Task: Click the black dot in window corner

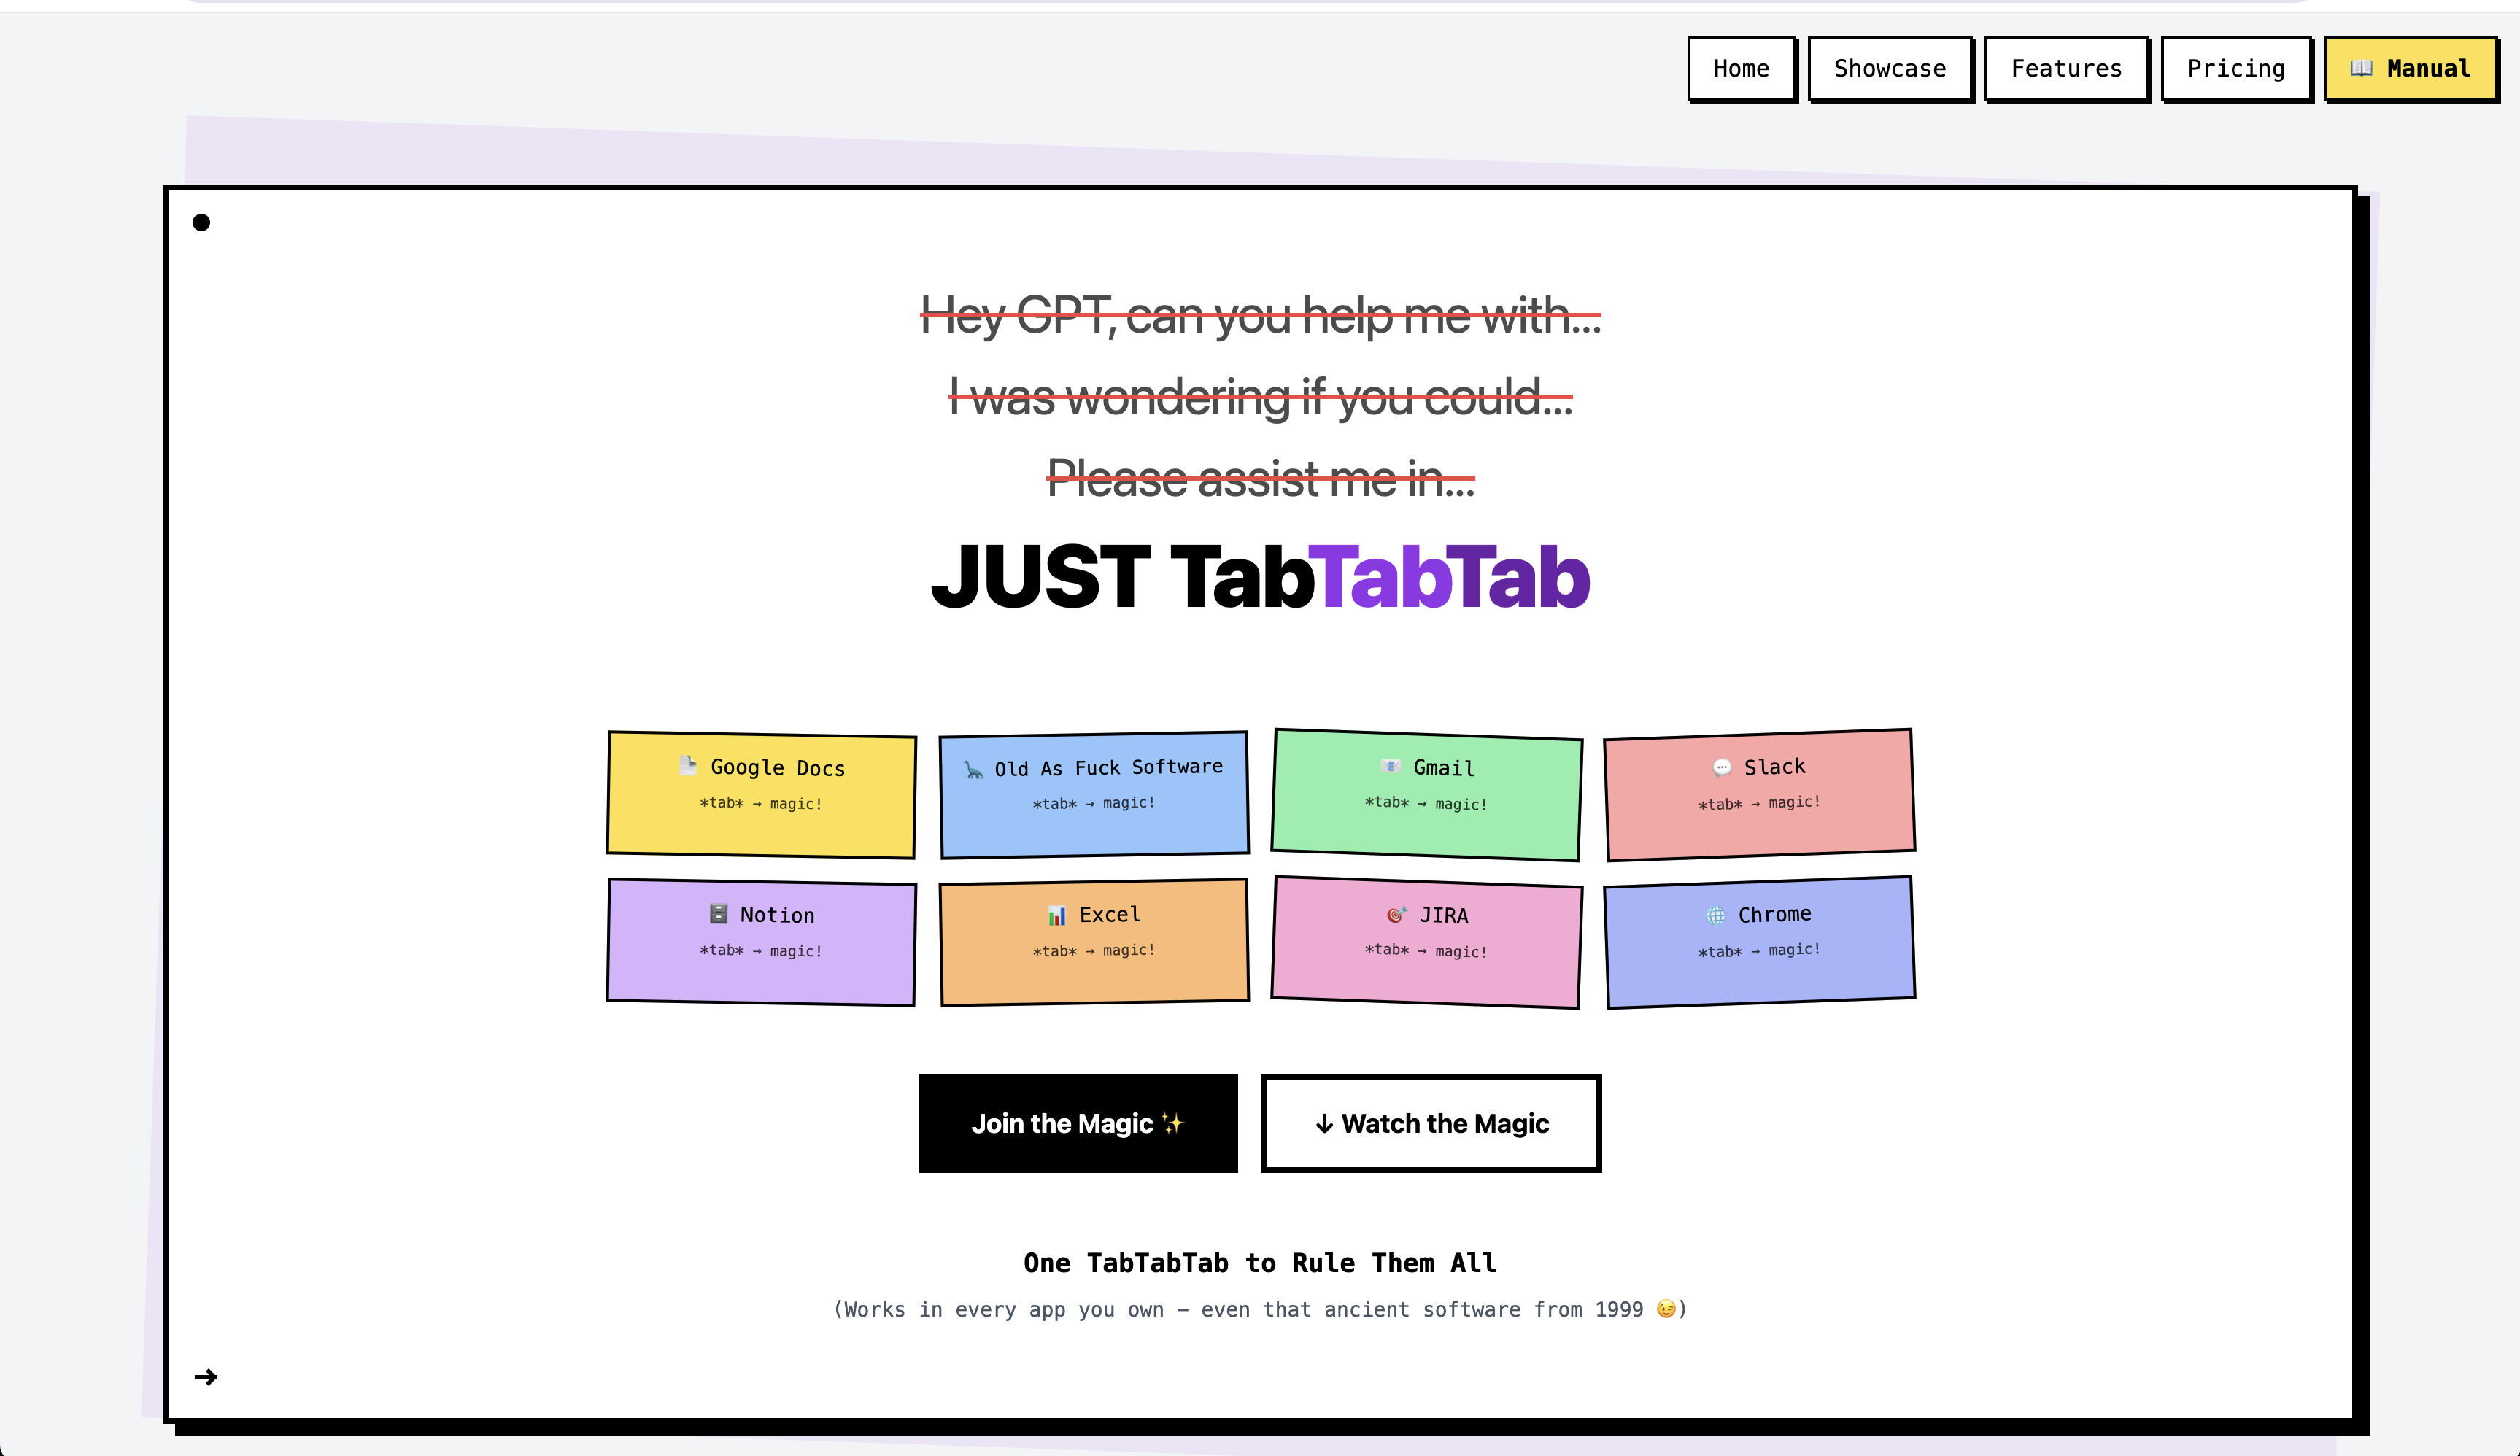Action: [x=201, y=222]
